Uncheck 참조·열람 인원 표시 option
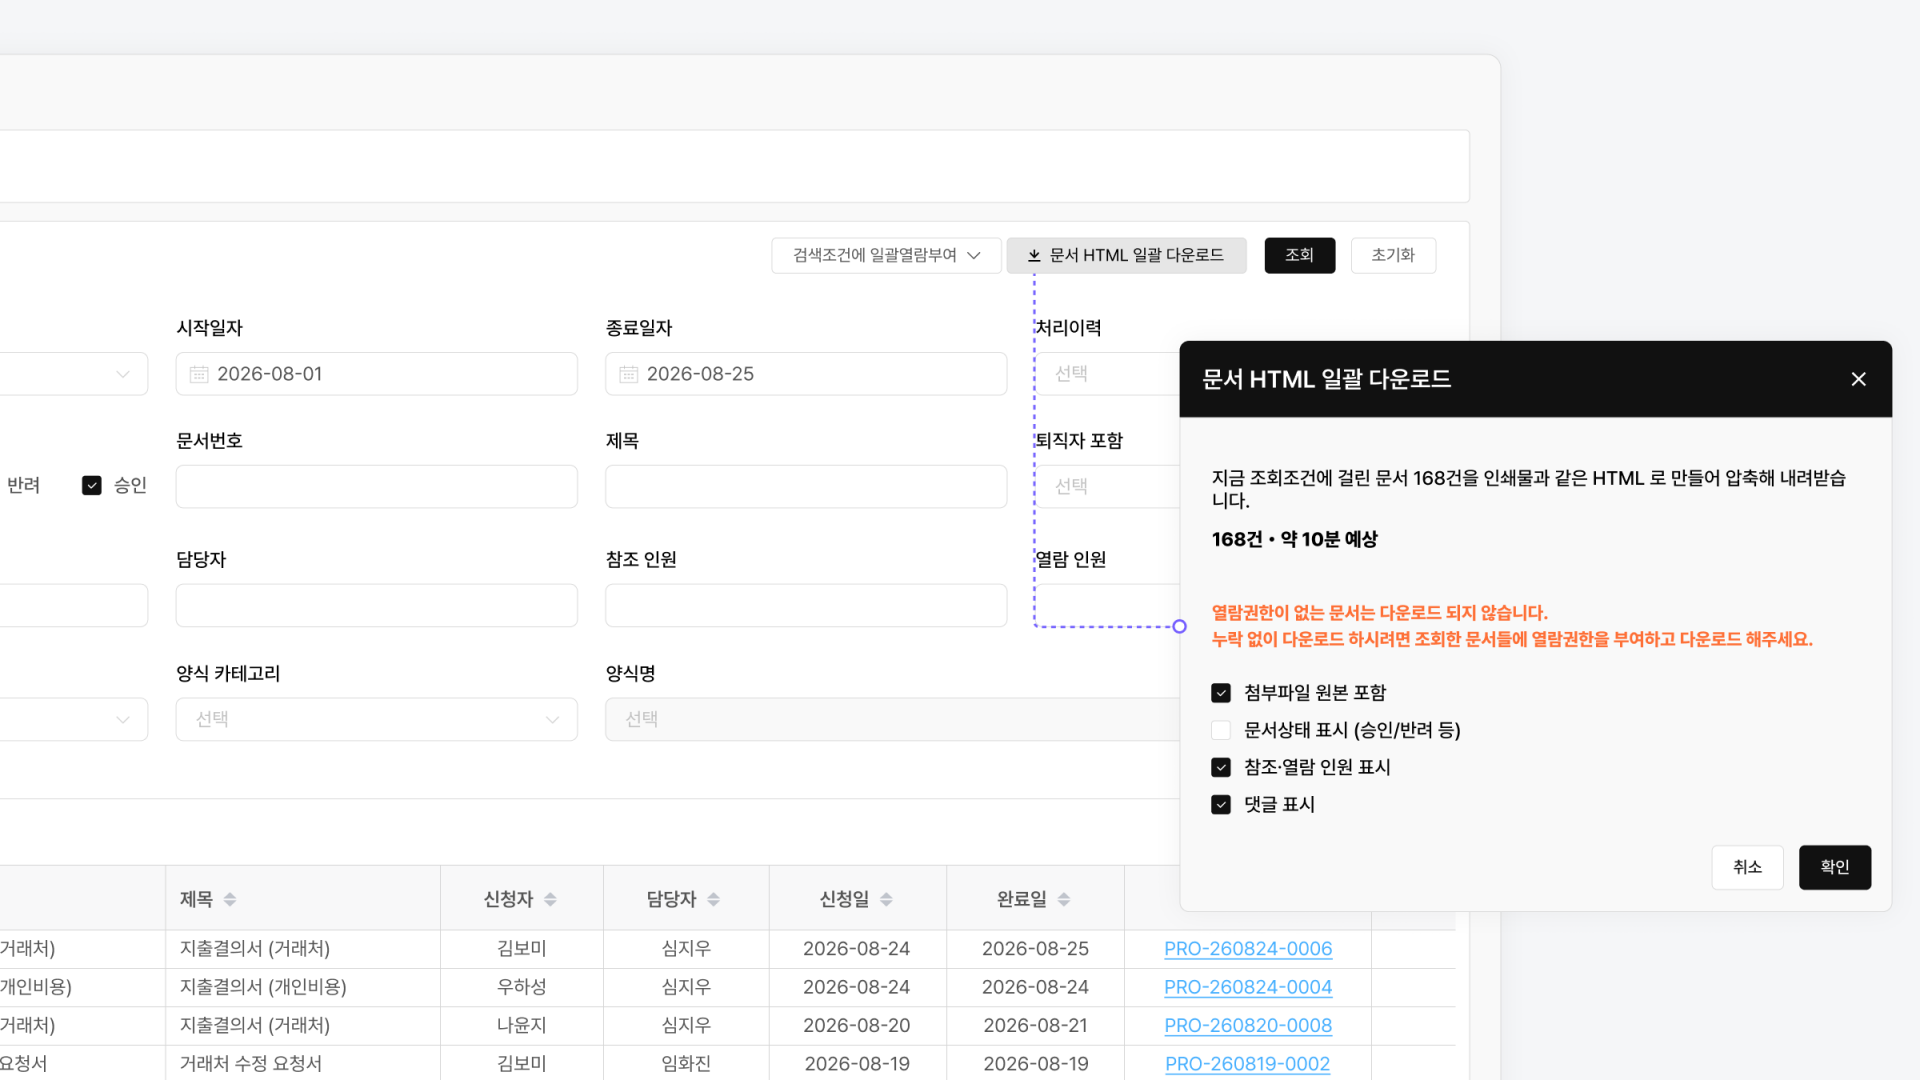The height and width of the screenshot is (1080, 1920). tap(1221, 767)
